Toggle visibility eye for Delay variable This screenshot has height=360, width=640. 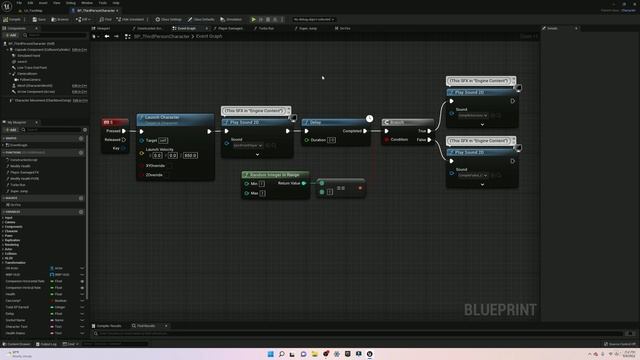82,314
